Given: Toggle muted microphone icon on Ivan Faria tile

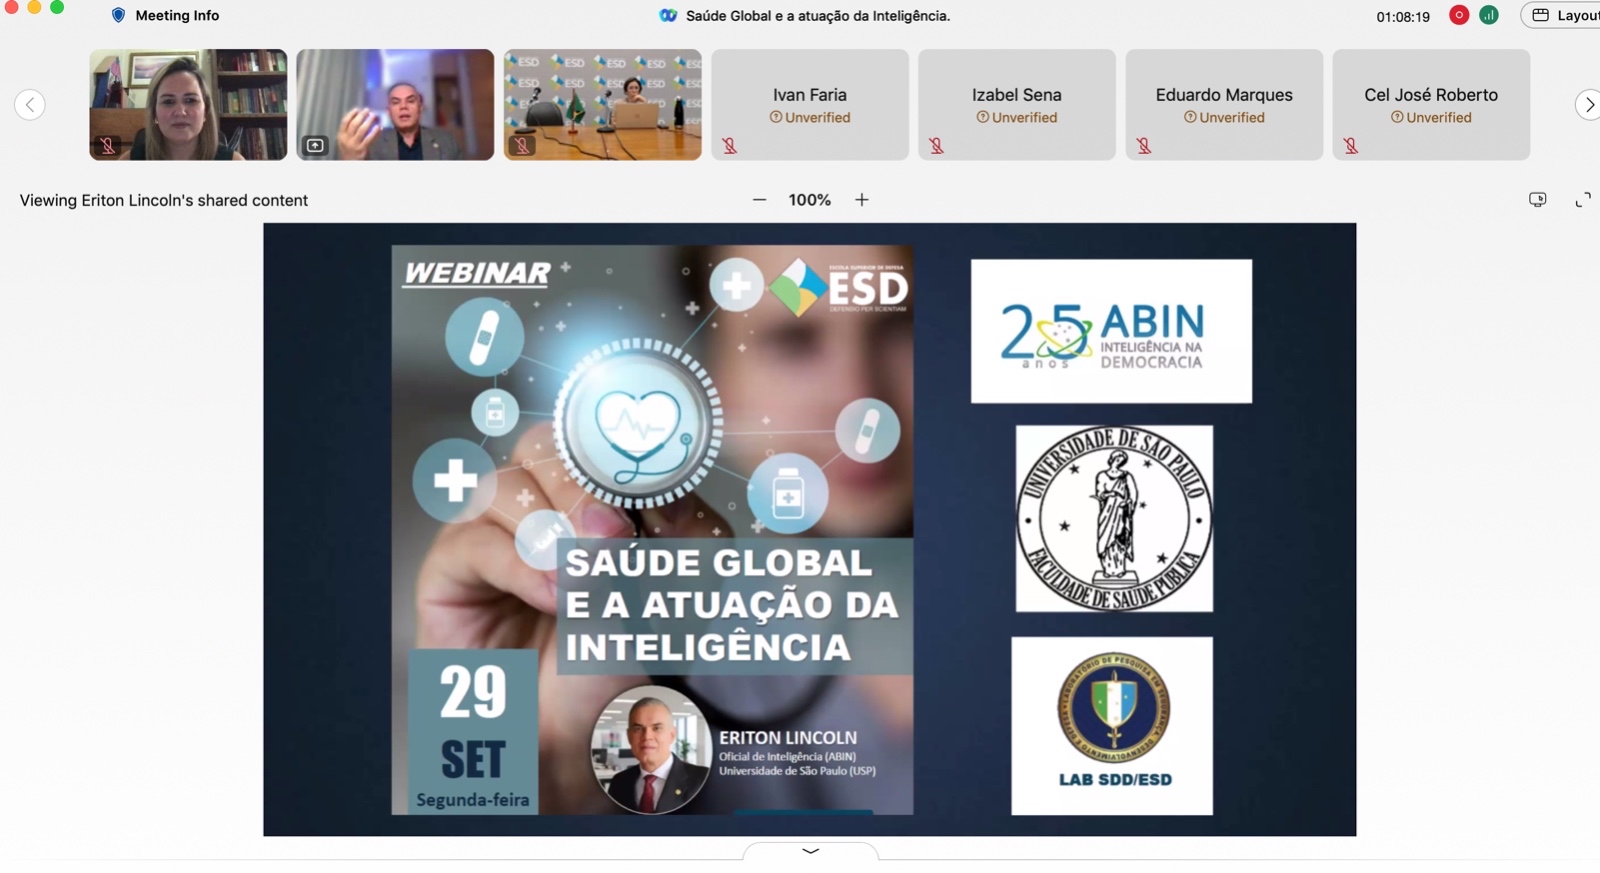Looking at the screenshot, I should [x=730, y=146].
